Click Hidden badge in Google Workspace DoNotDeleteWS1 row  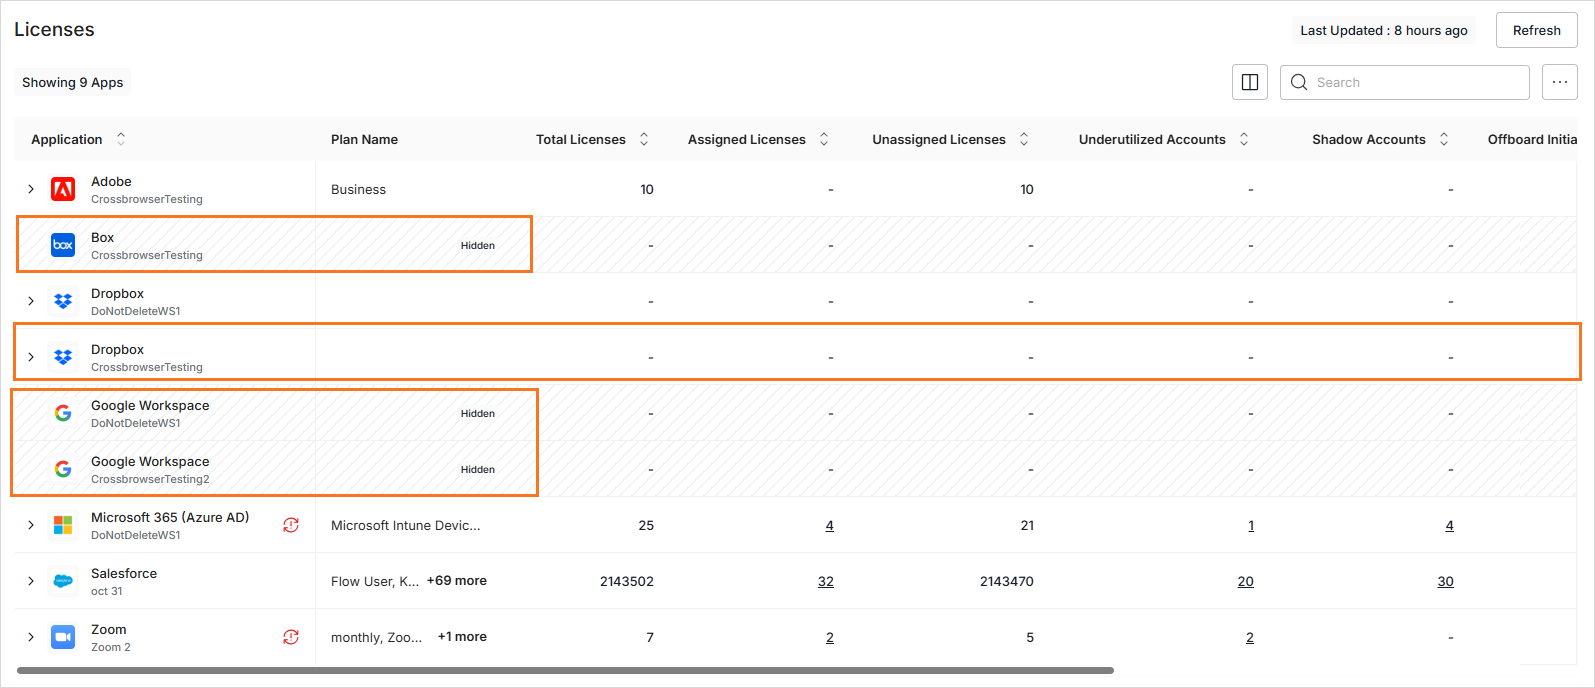click(478, 413)
